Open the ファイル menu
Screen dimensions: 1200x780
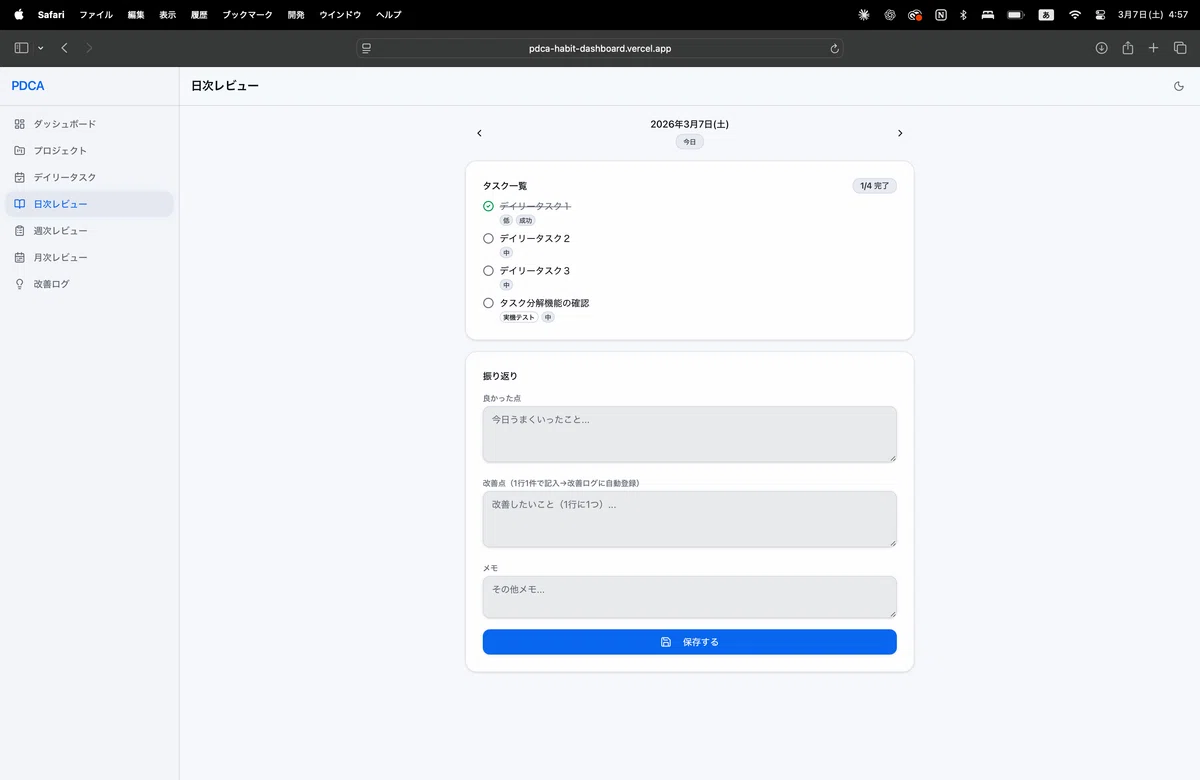click(96, 15)
